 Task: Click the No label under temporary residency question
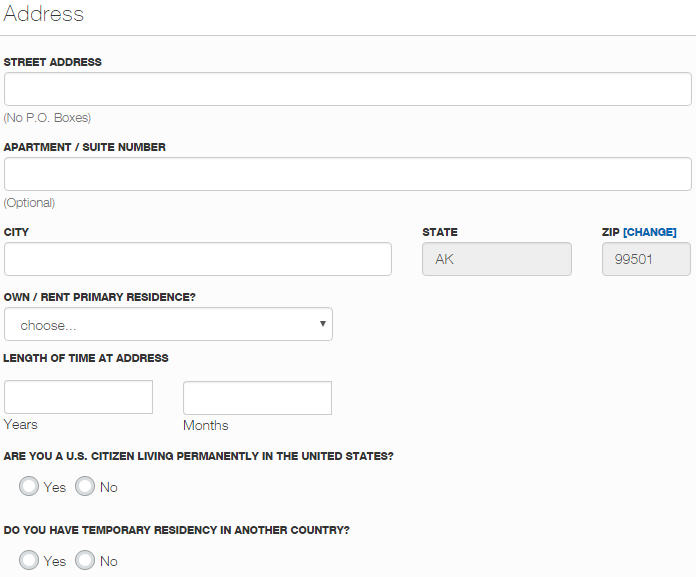pos(109,561)
